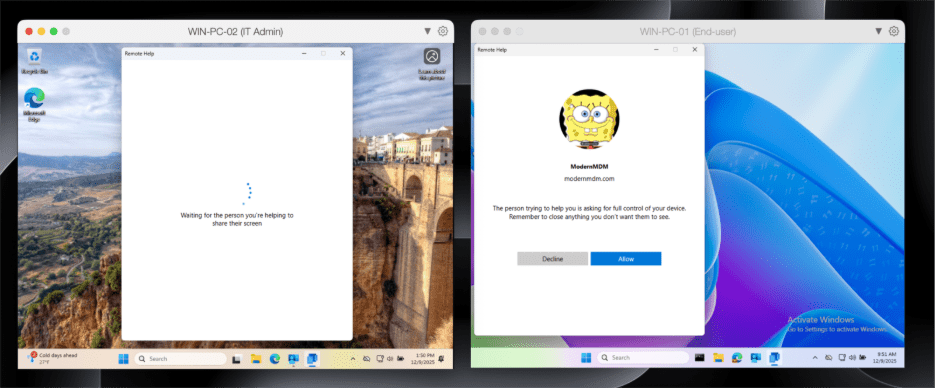Launch Edge from WIN-PC-02 taskbar
This screenshot has height=388, width=936.
[x=275, y=359]
